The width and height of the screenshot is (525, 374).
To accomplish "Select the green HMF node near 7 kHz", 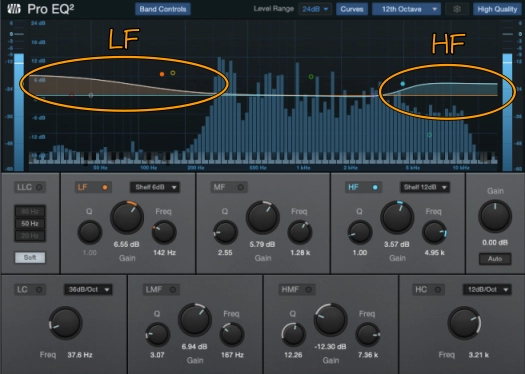I will click(x=430, y=135).
